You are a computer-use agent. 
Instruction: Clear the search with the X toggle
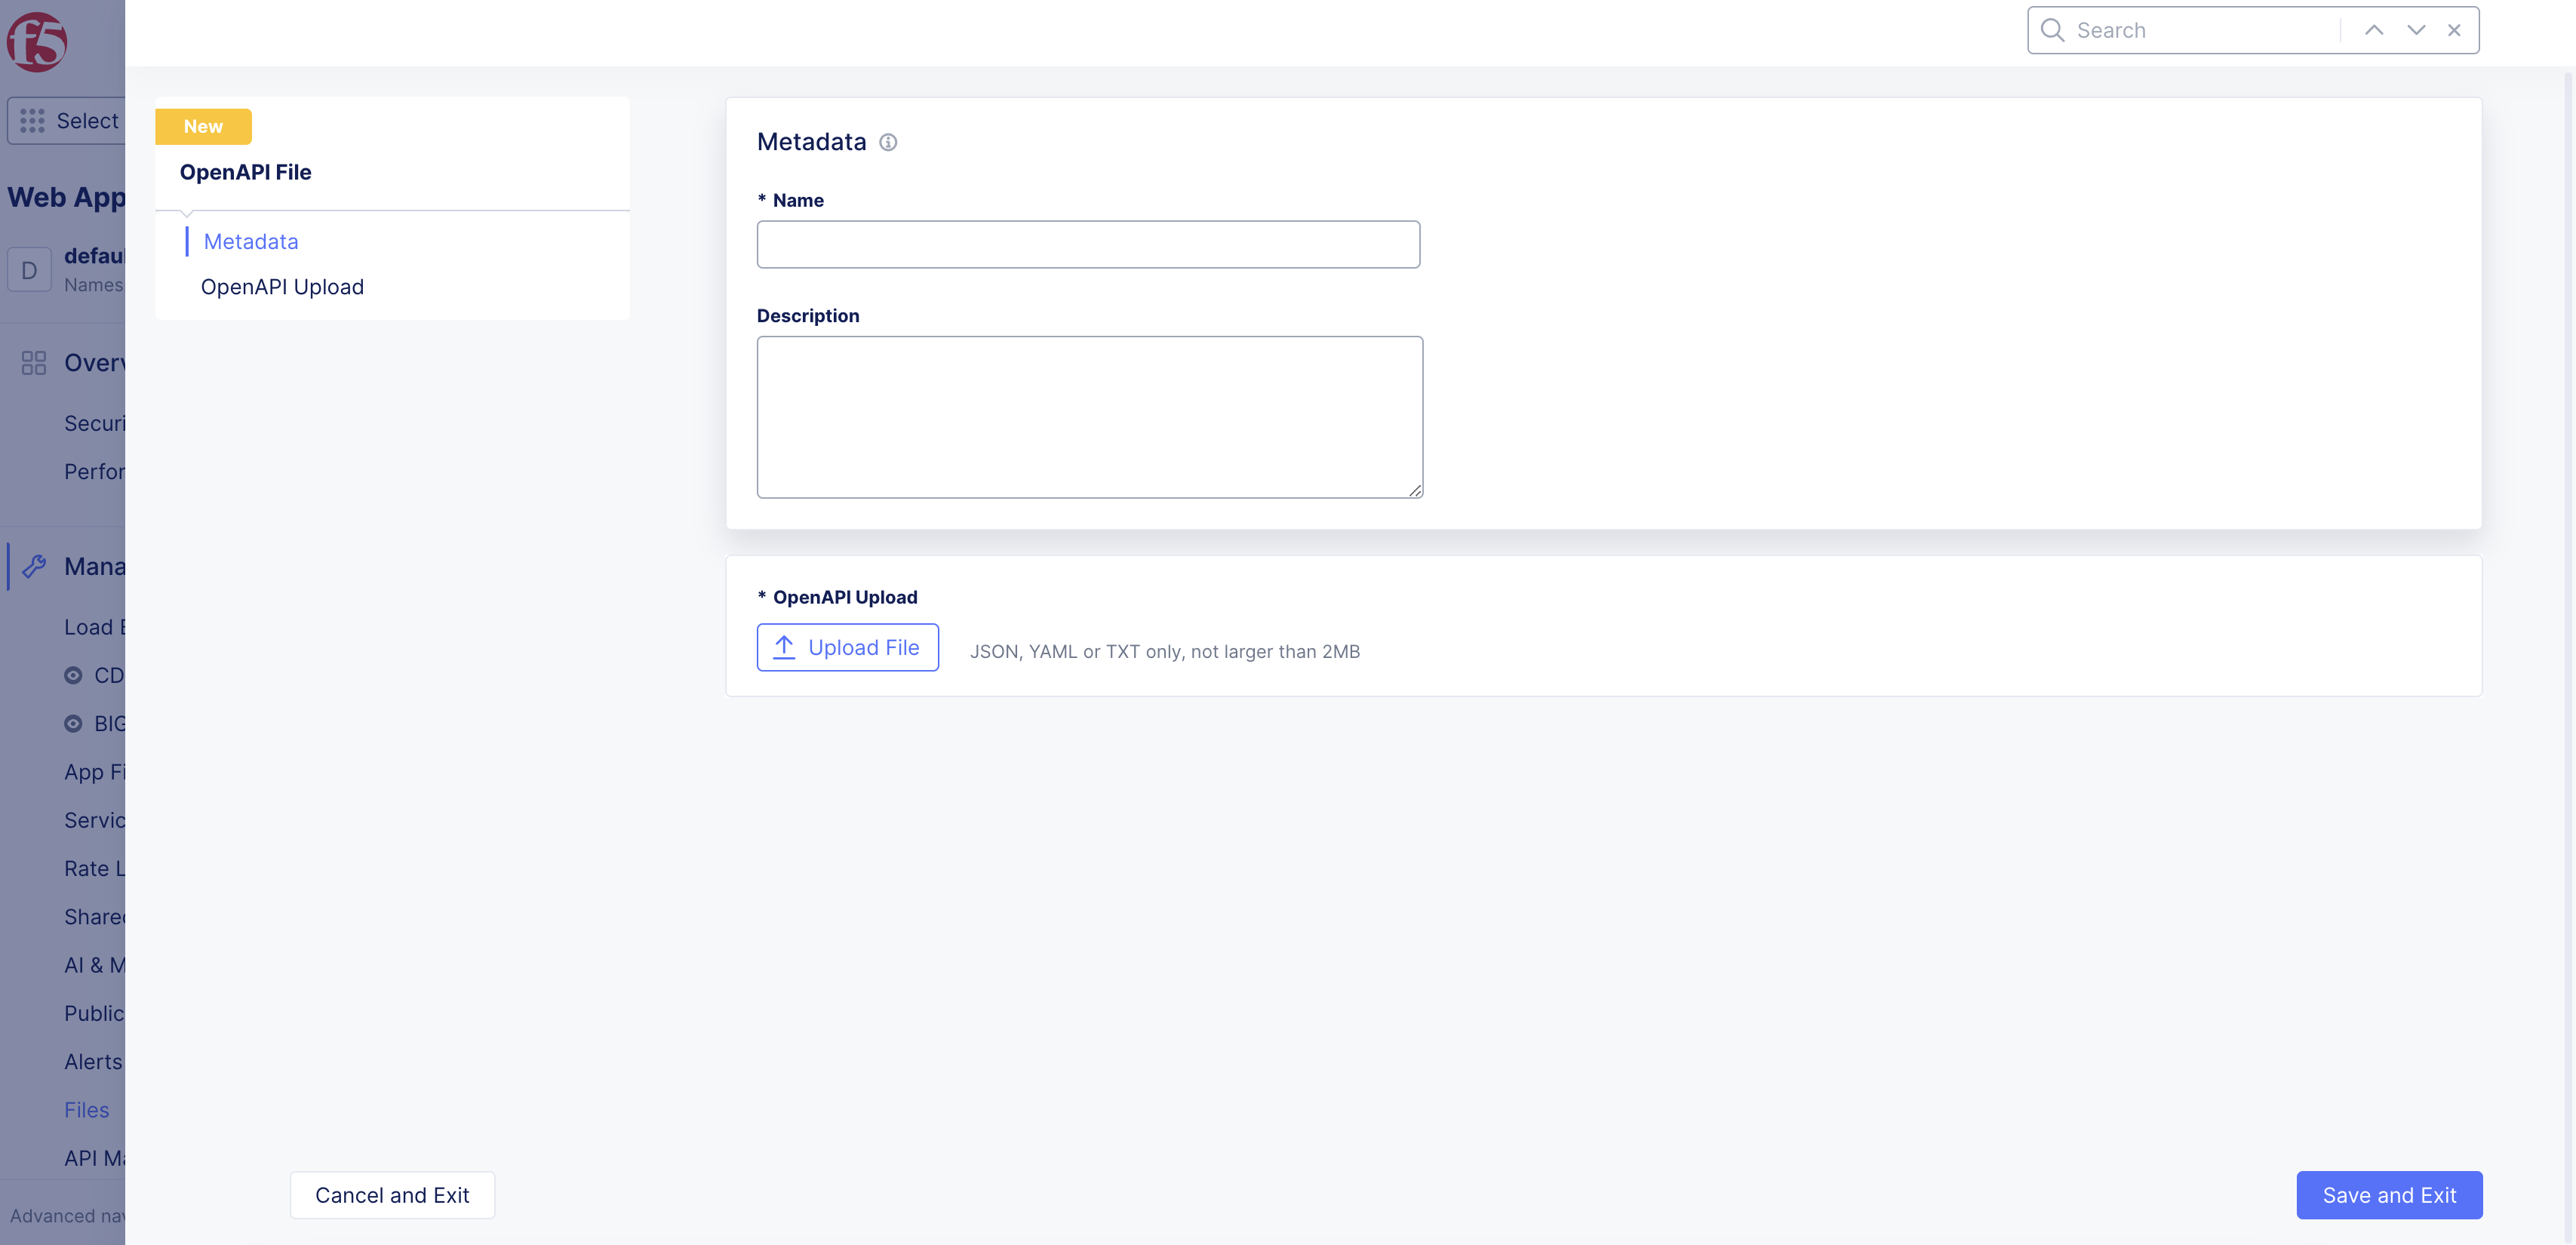pyautogui.click(x=2455, y=30)
